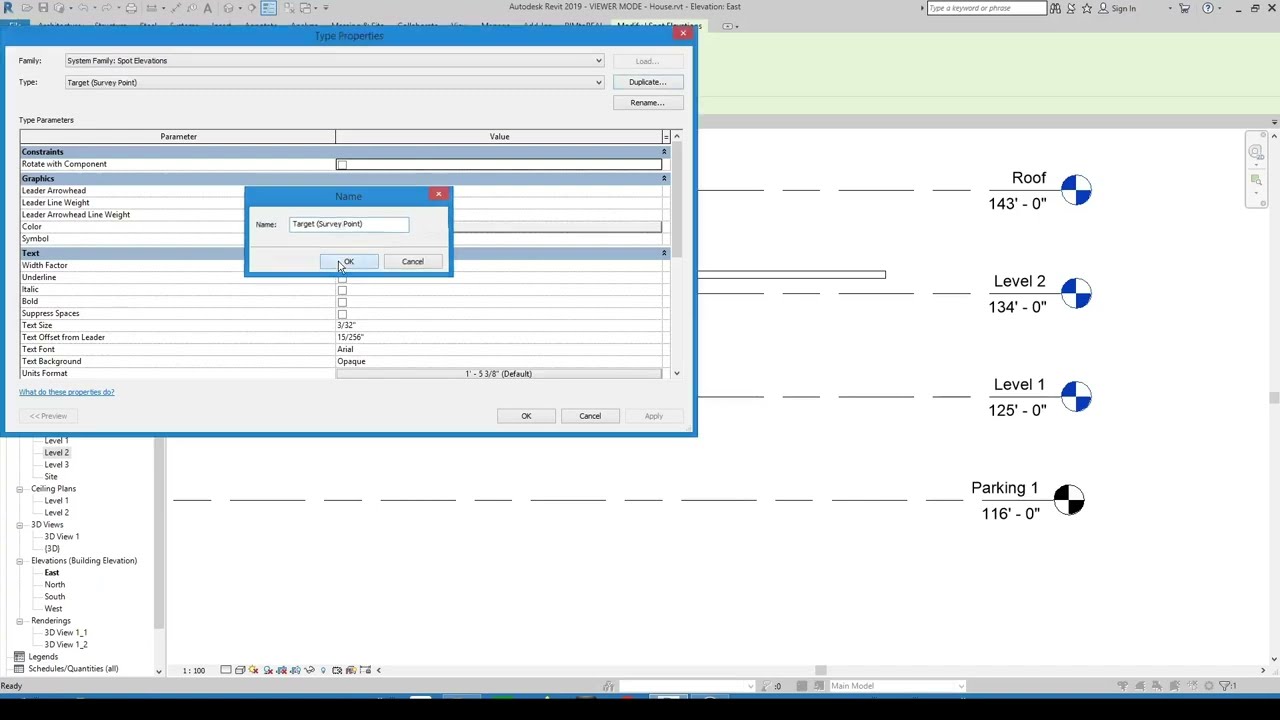Click the selection Filter icon in status bar

pyautogui.click(x=1227, y=686)
